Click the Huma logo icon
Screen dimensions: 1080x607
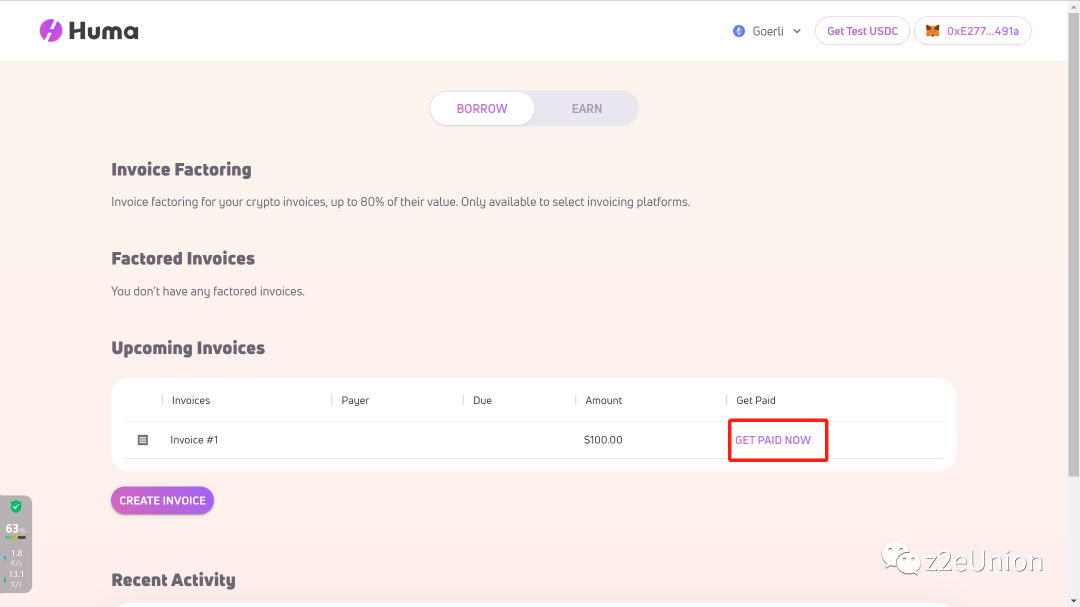coord(51,31)
